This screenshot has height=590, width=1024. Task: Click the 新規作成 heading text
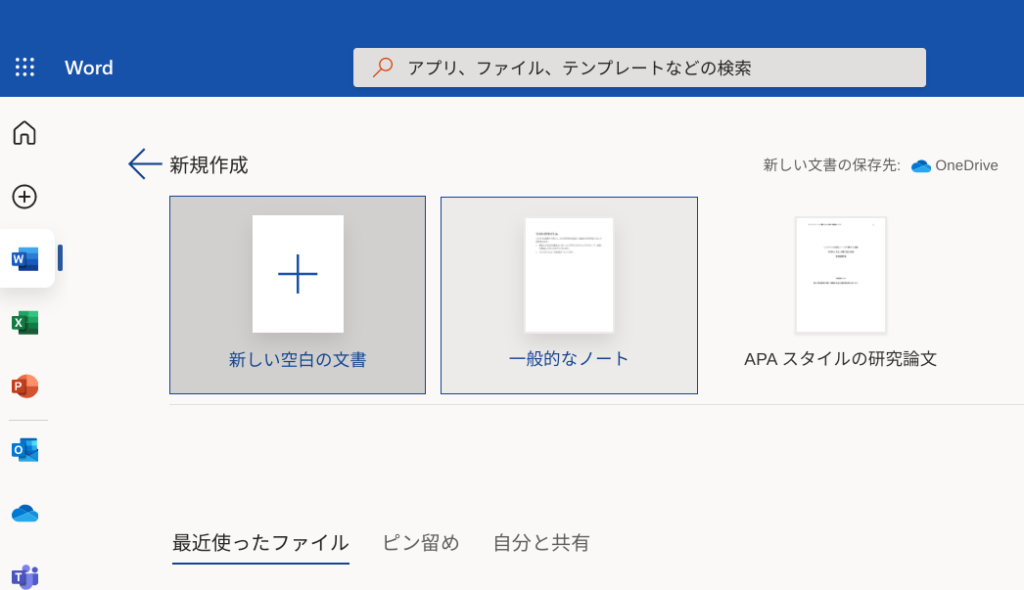209,165
